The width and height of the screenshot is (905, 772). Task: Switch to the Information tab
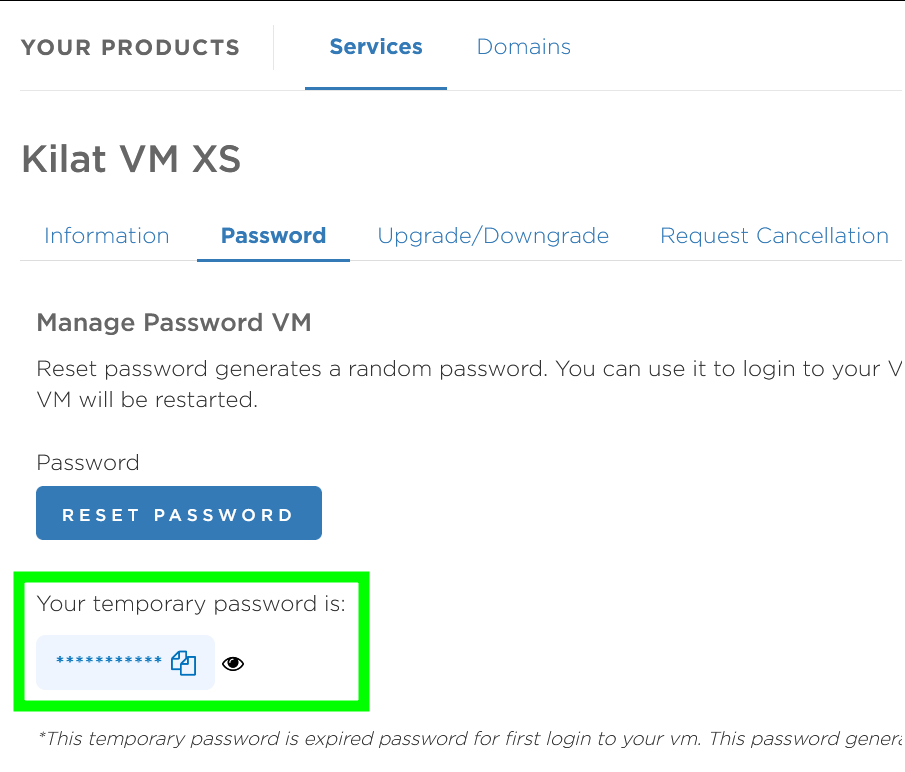(106, 236)
